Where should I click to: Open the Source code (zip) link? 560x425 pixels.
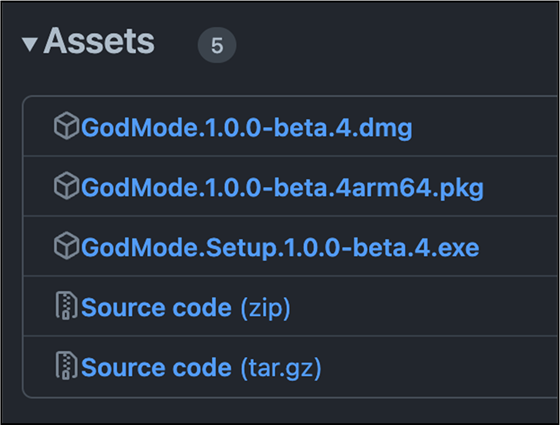click(186, 308)
